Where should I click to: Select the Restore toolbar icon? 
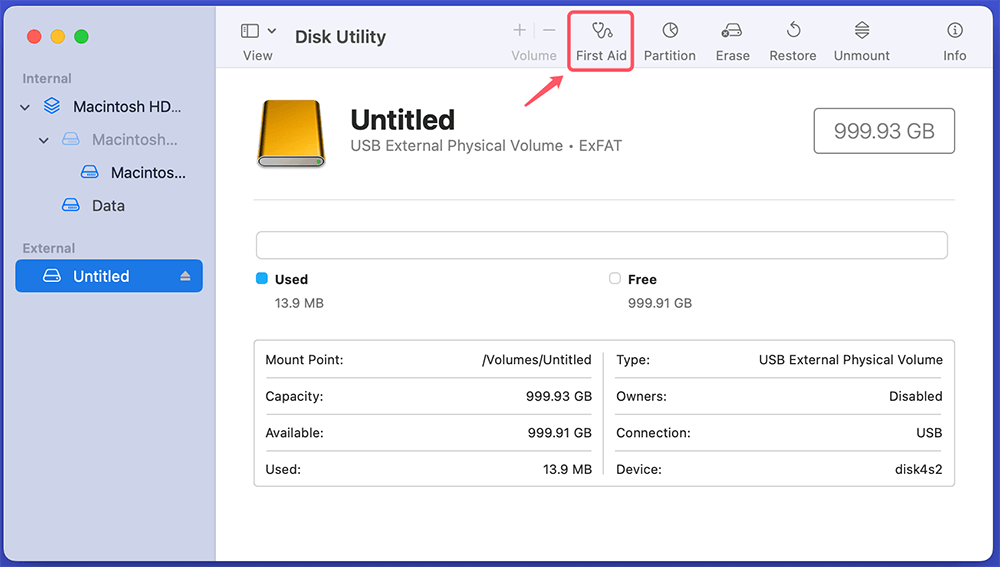coord(792,41)
